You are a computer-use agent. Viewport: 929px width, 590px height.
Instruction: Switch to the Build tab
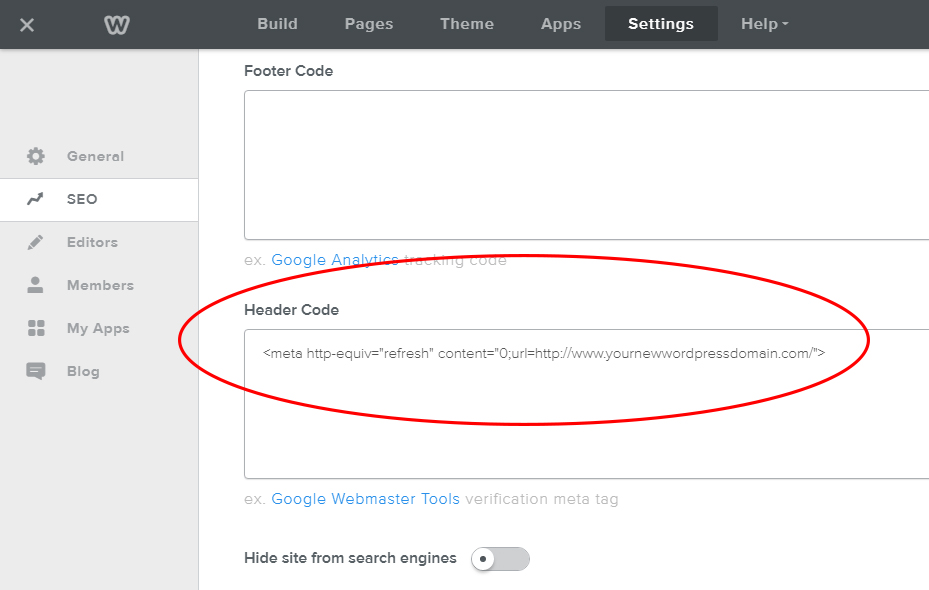(x=277, y=23)
